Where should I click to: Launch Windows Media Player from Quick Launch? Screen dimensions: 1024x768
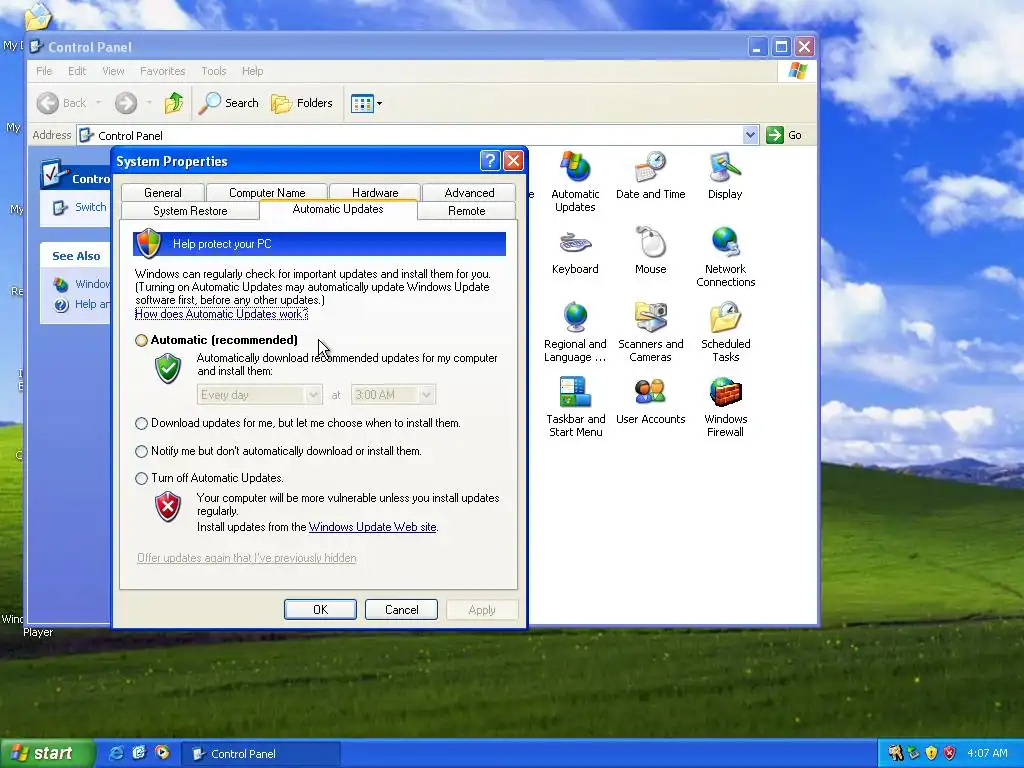point(162,753)
